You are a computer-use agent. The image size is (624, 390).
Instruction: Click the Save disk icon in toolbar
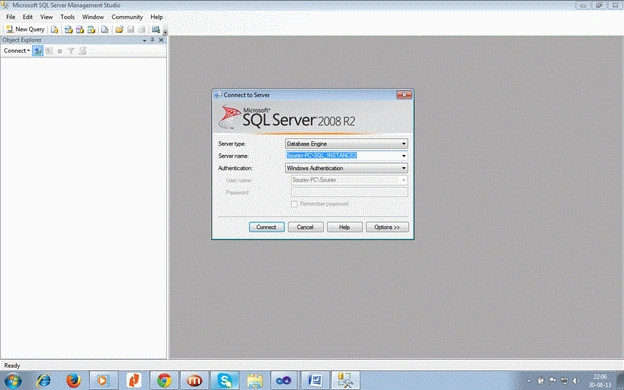[x=131, y=29]
